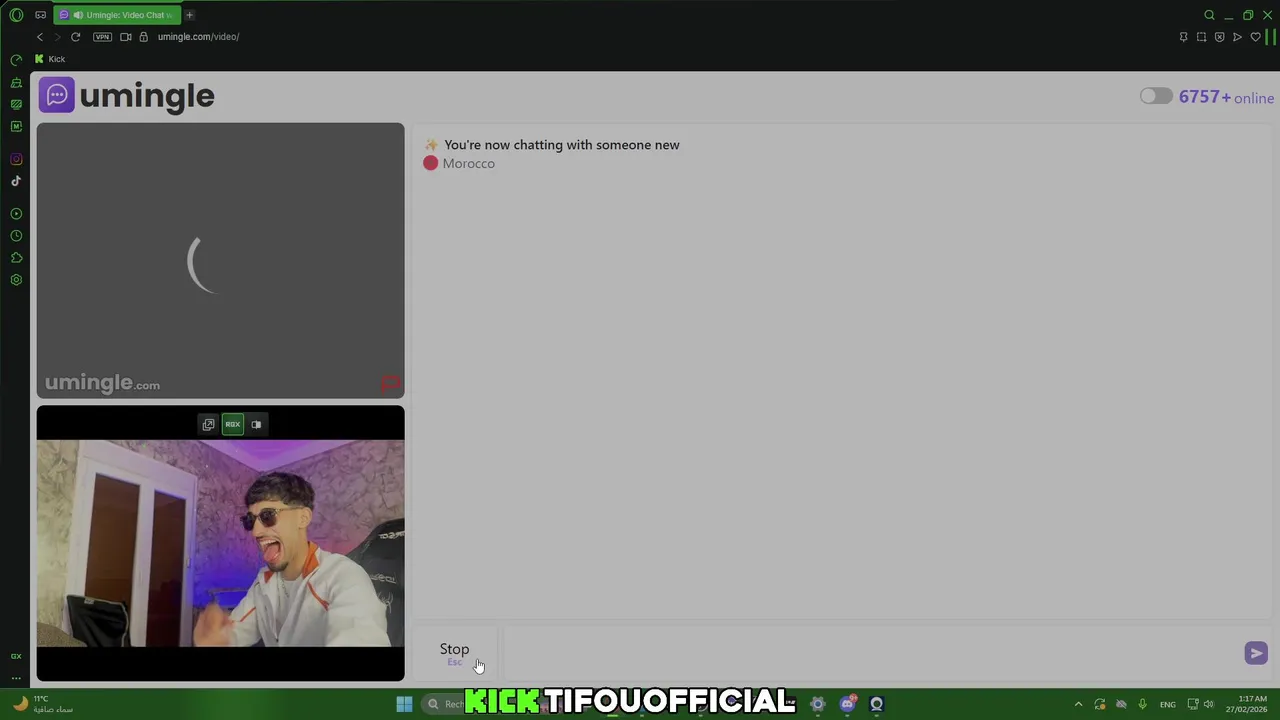Open the GX Corner gamepad icon
Viewport: 1280px width, 720px height.
tap(40, 15)
